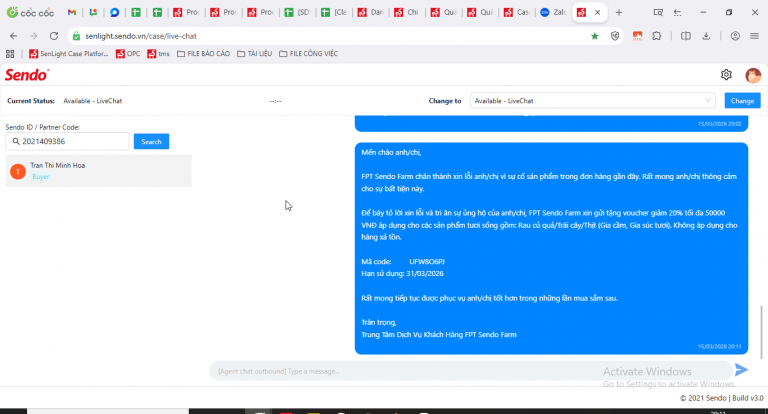Viewport: 768px width, 414px height.
Task: Reload the live-chat page
Action: pos(54,36)
